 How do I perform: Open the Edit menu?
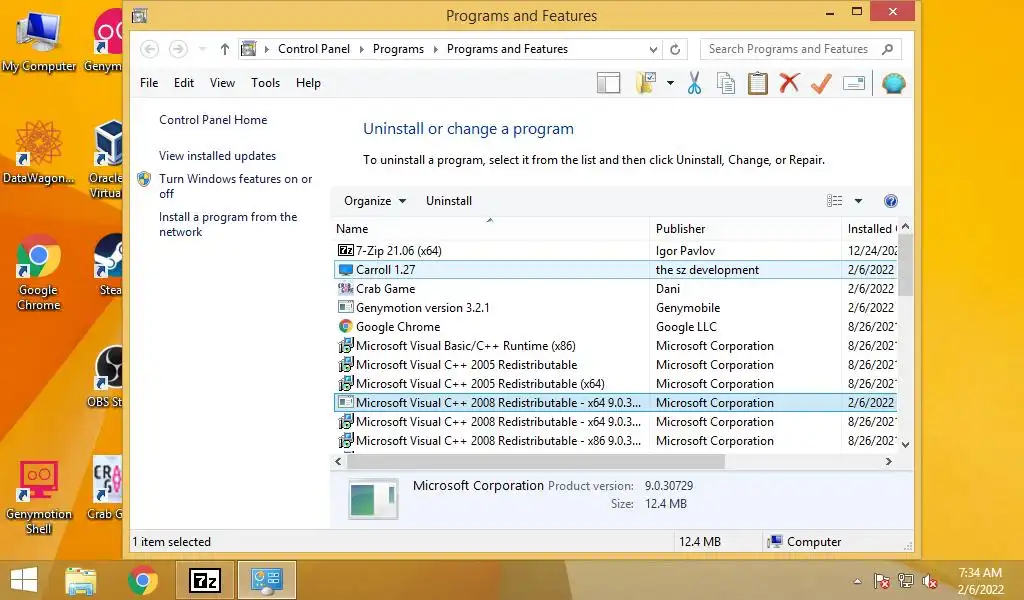pos(184,83)
